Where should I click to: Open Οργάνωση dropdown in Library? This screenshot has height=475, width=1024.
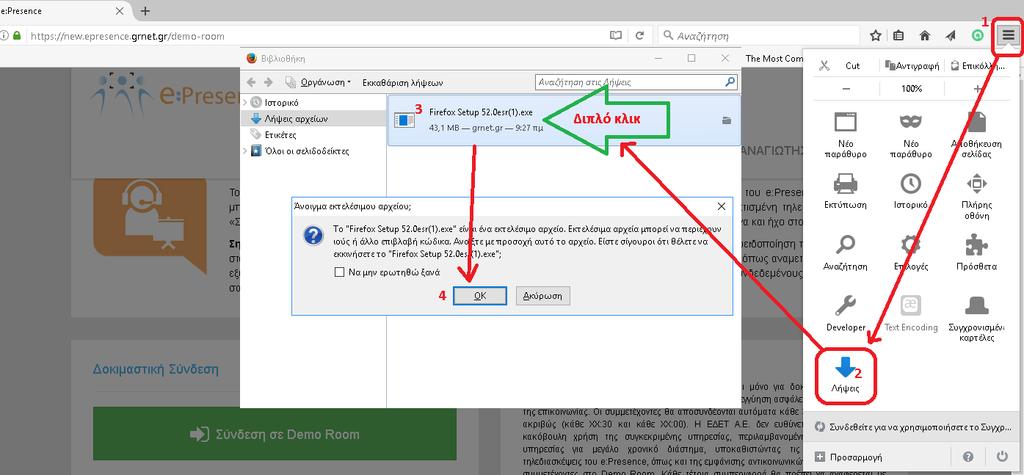pos(325,82)
